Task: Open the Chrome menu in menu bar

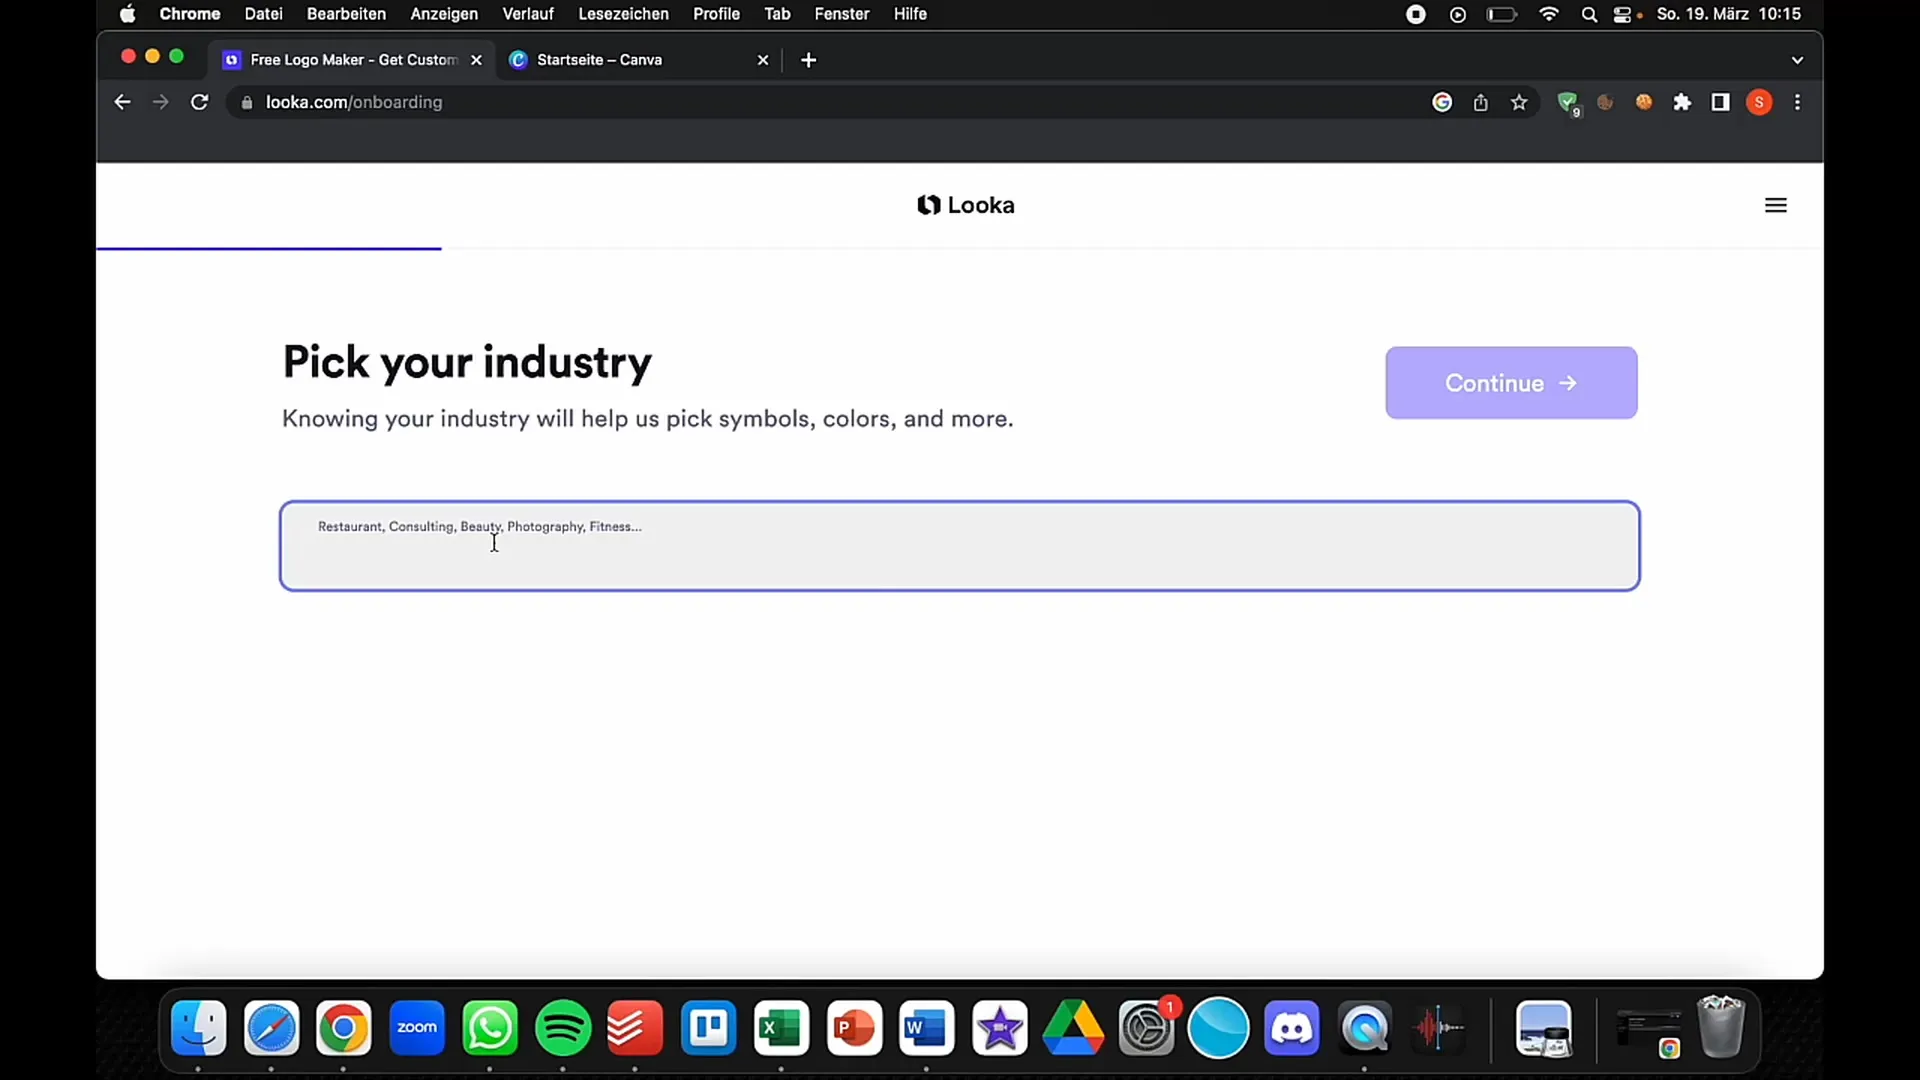Action: [x=190, y=14]
